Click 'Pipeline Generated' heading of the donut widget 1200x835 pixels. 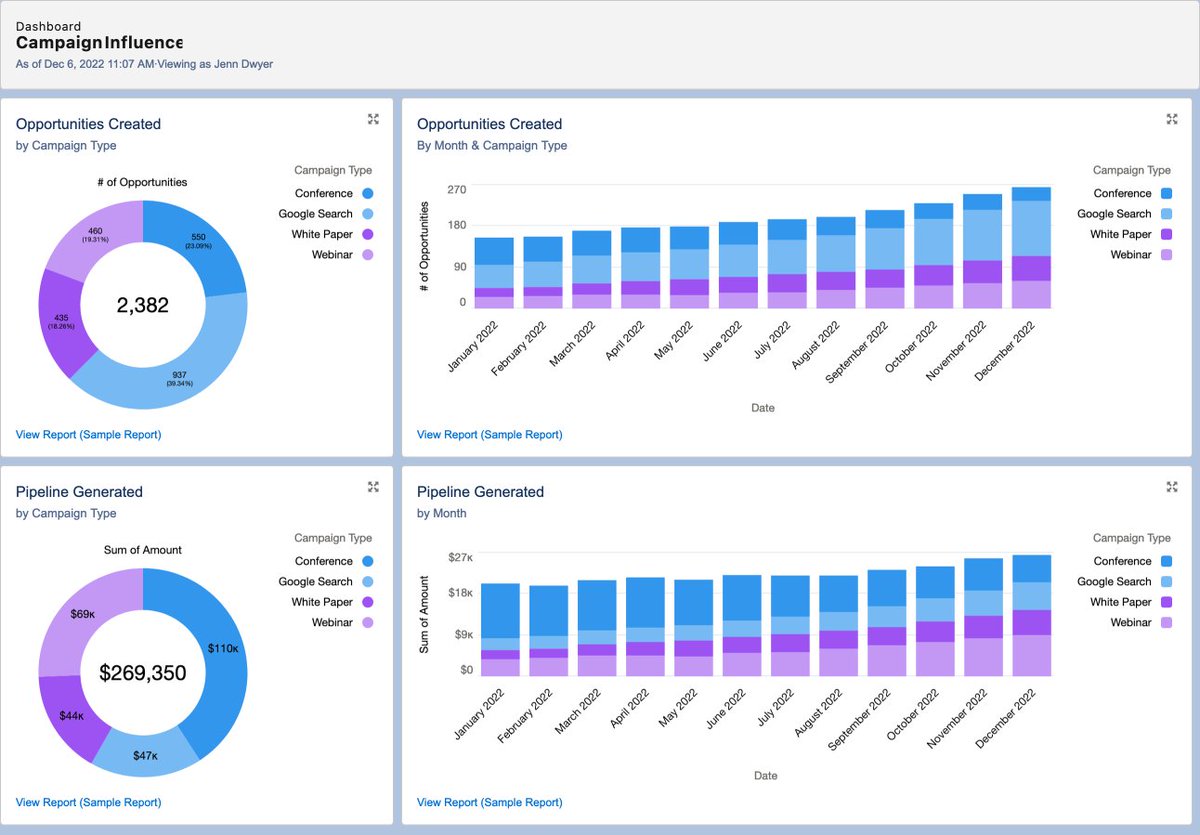[79, 492]
